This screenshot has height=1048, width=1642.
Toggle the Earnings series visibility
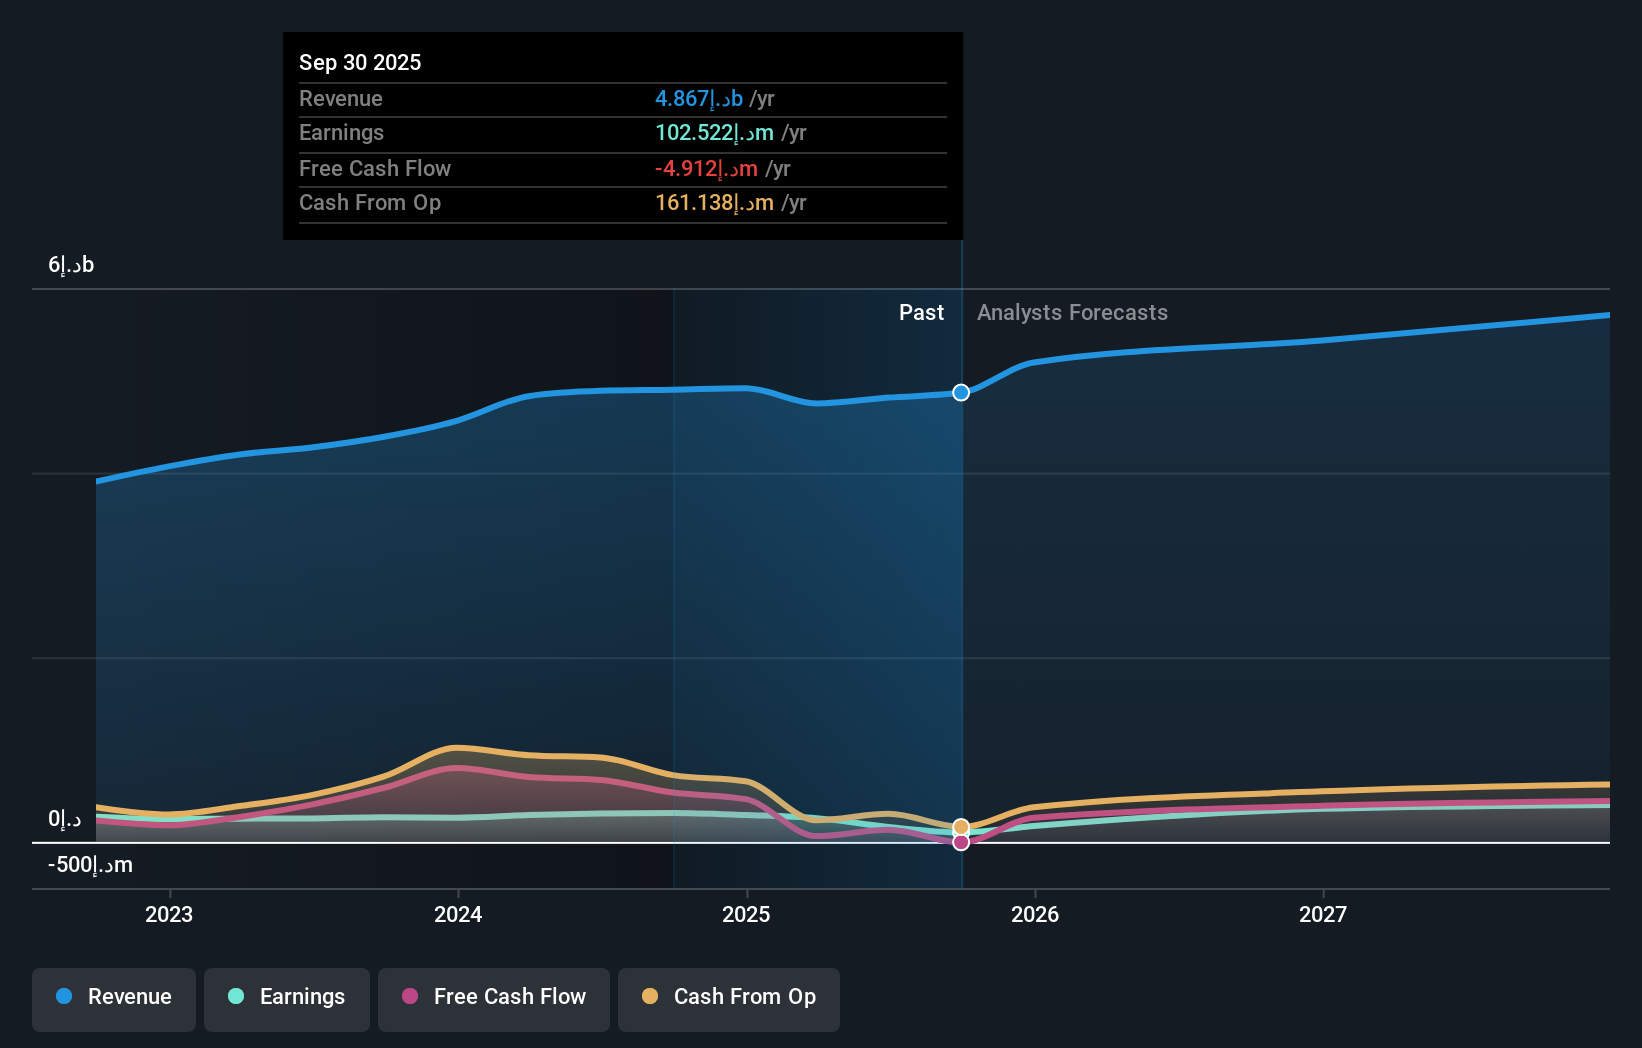pyautogui.click(x=286, y=997)
